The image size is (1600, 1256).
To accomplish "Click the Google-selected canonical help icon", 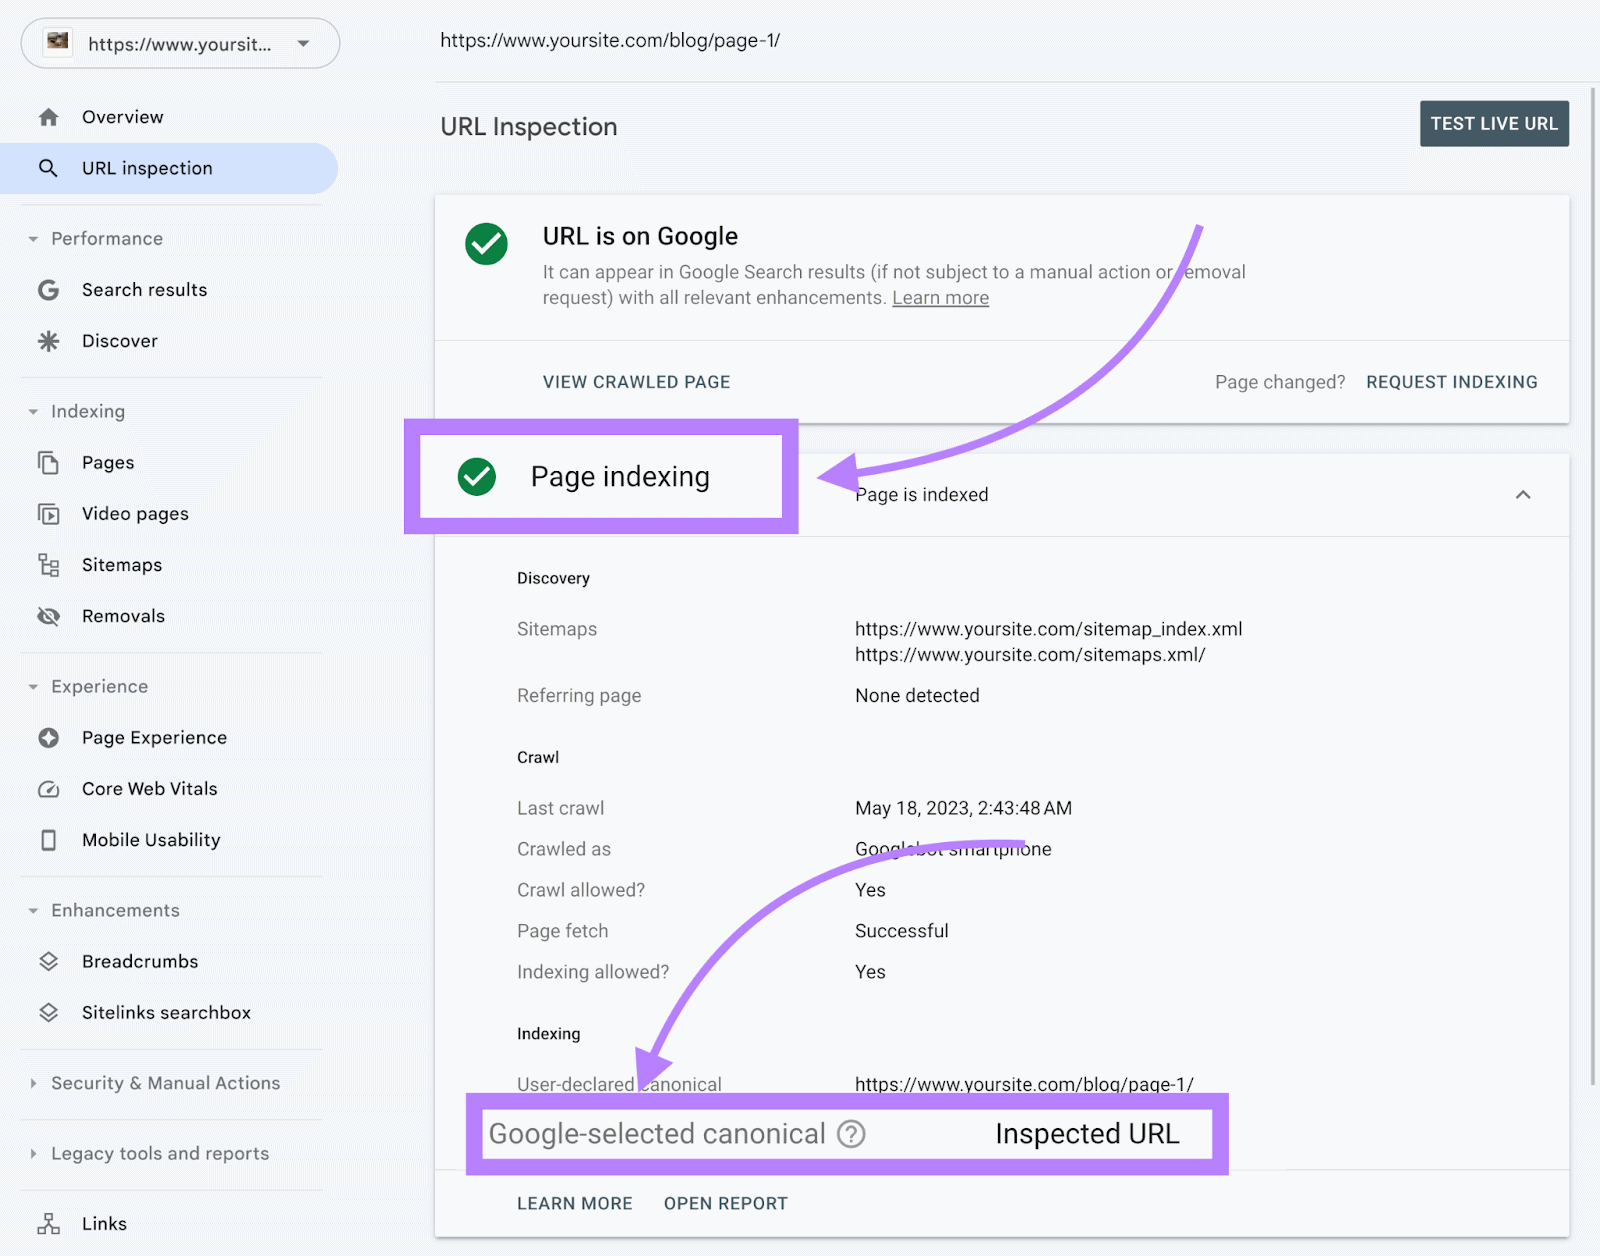I will point(851,1134).
